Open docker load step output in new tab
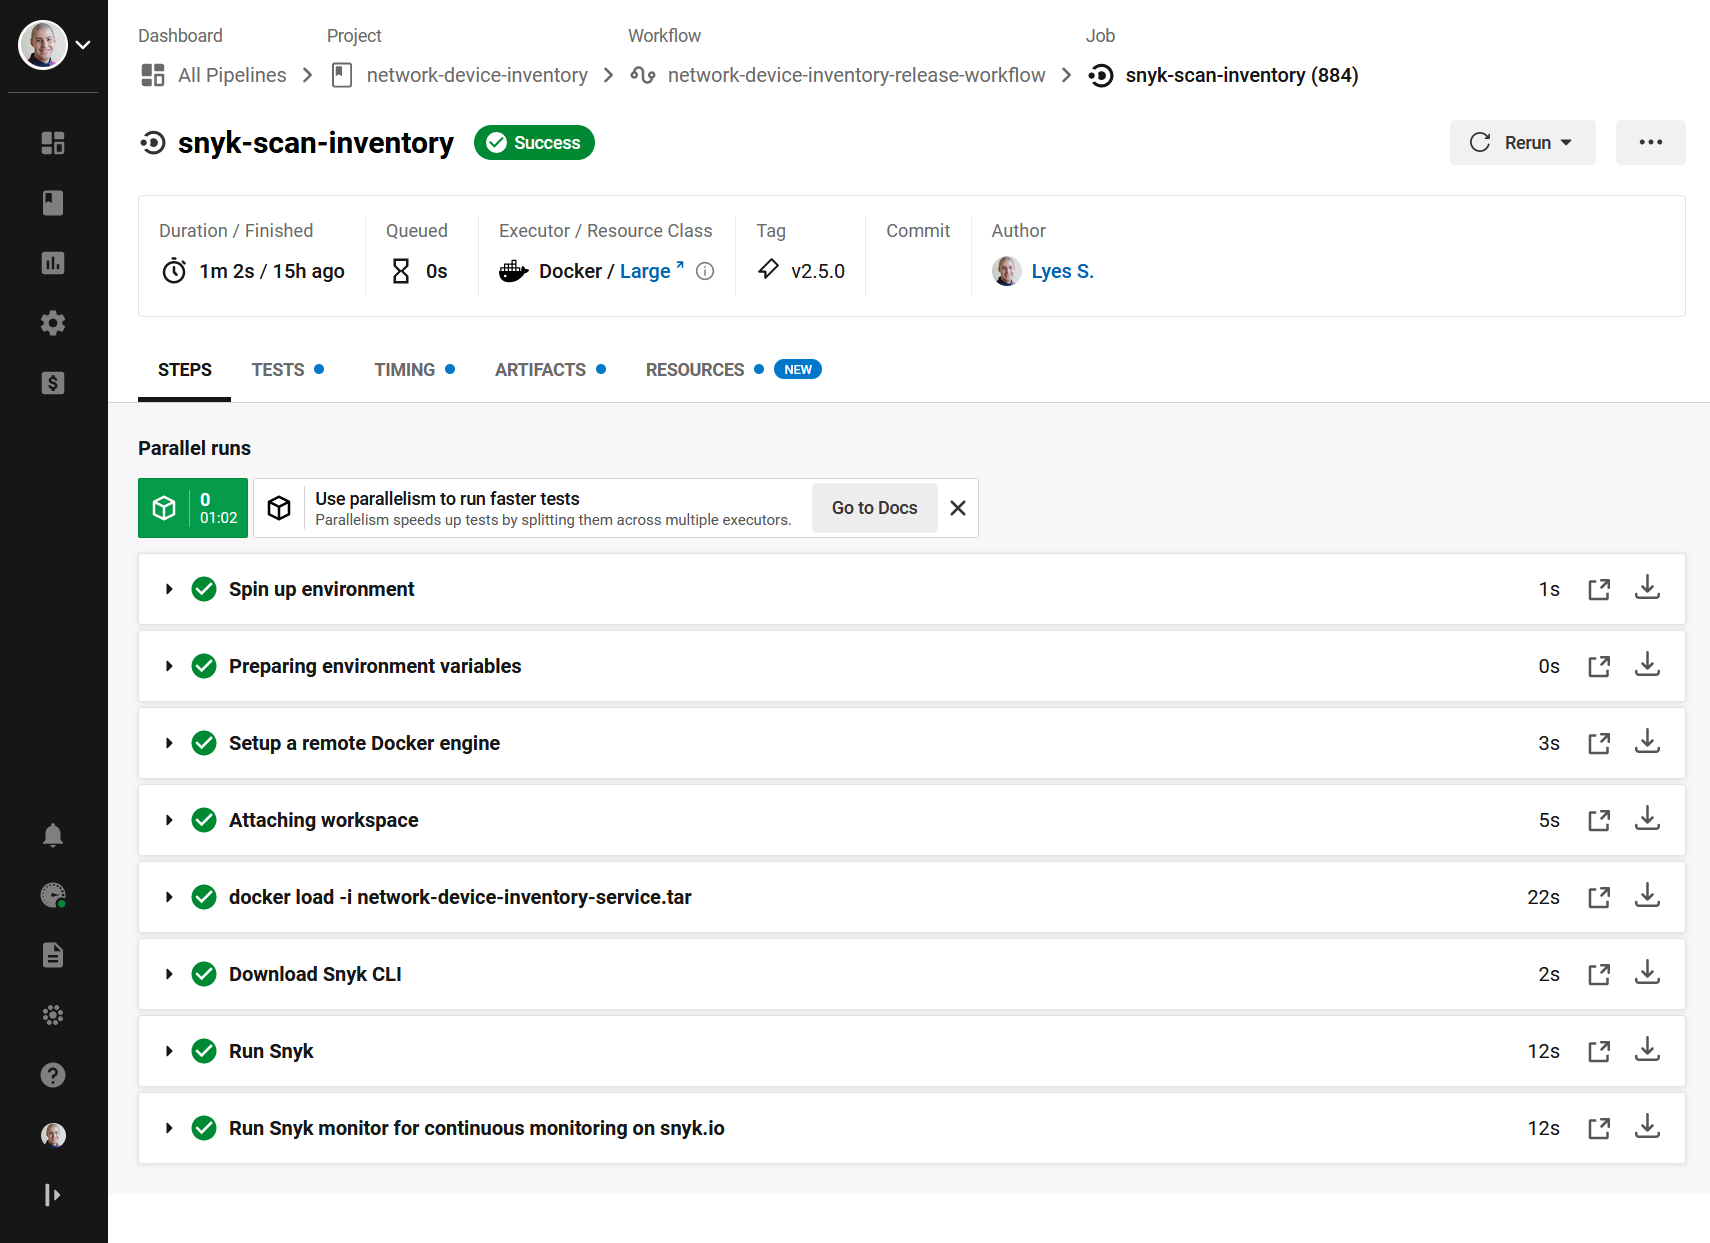 (1599, 897)
